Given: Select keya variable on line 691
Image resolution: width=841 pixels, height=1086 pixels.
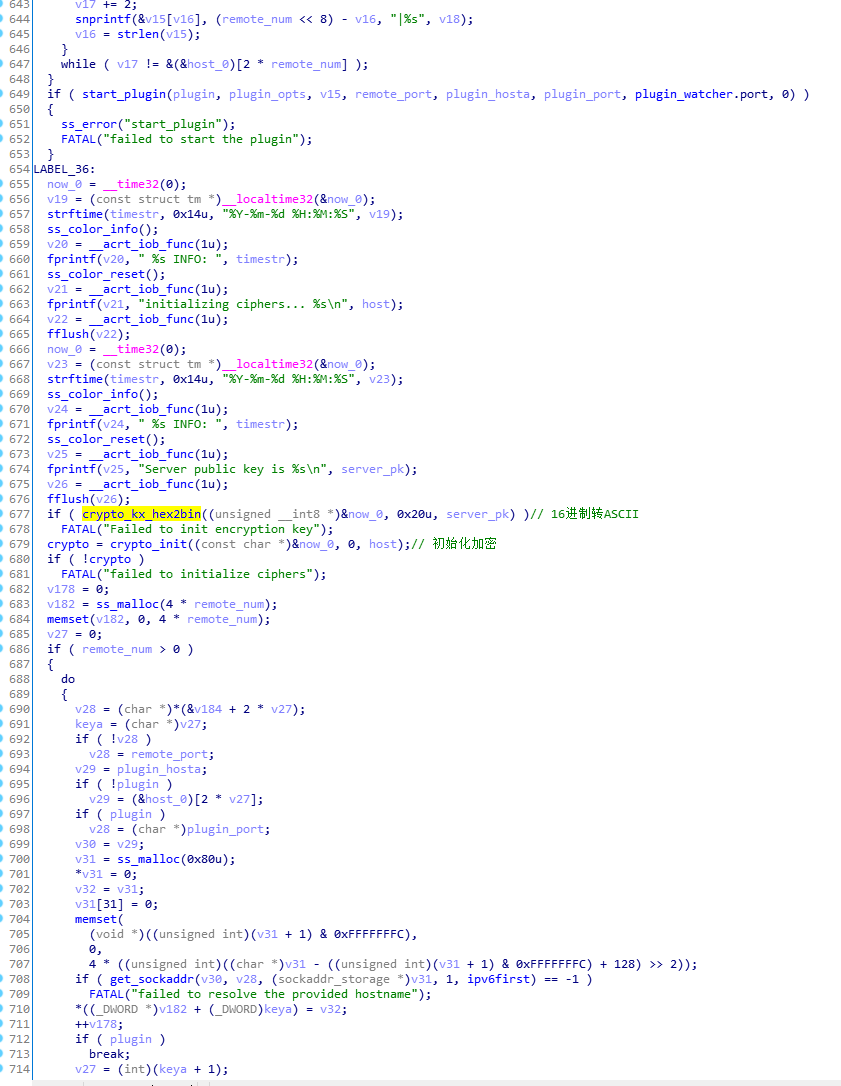Looking at the screenshot, I should (x=89, y=724).
